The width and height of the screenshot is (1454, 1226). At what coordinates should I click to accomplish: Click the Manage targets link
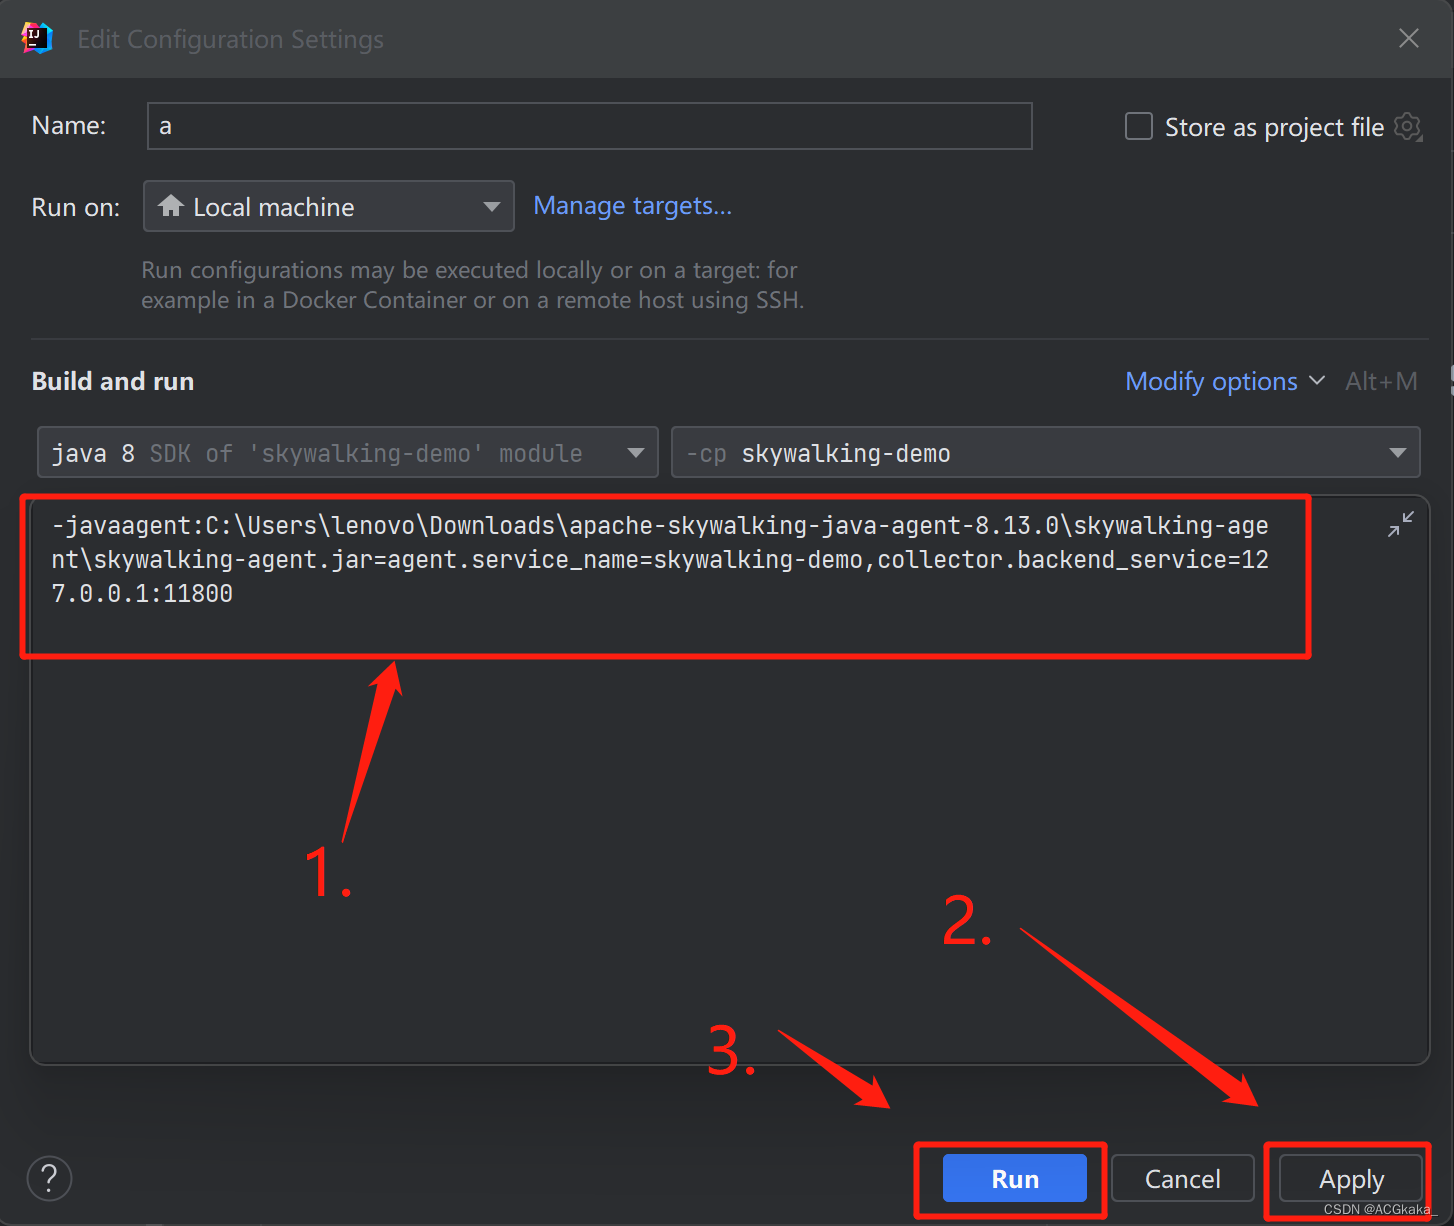[x=633, y=206]
